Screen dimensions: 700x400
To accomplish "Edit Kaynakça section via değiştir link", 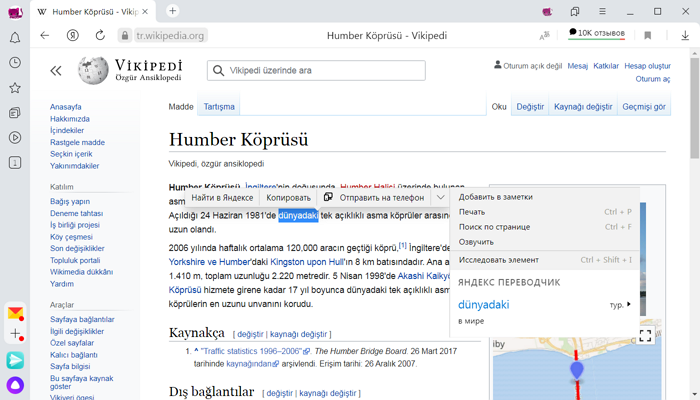I will (x=250, y=334).
